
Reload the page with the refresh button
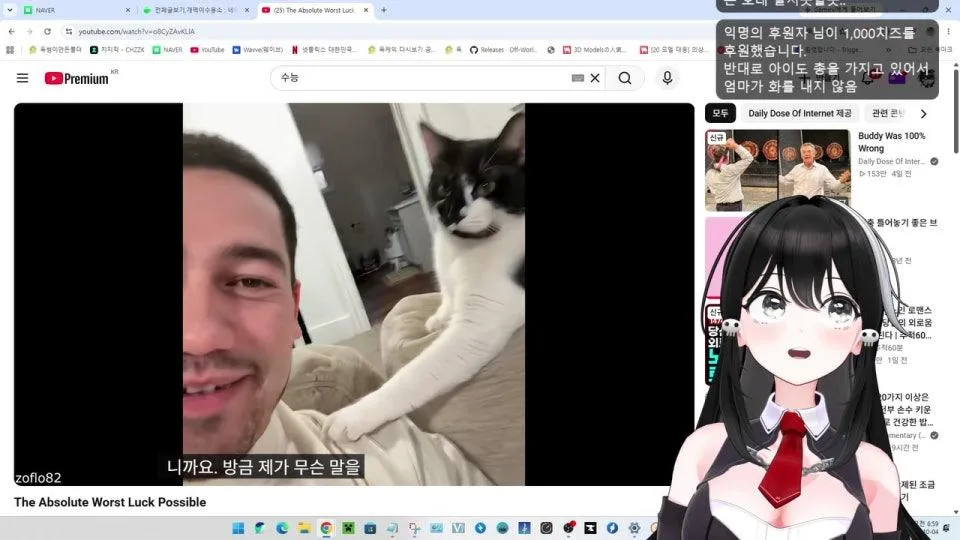[x=47, y=31]
